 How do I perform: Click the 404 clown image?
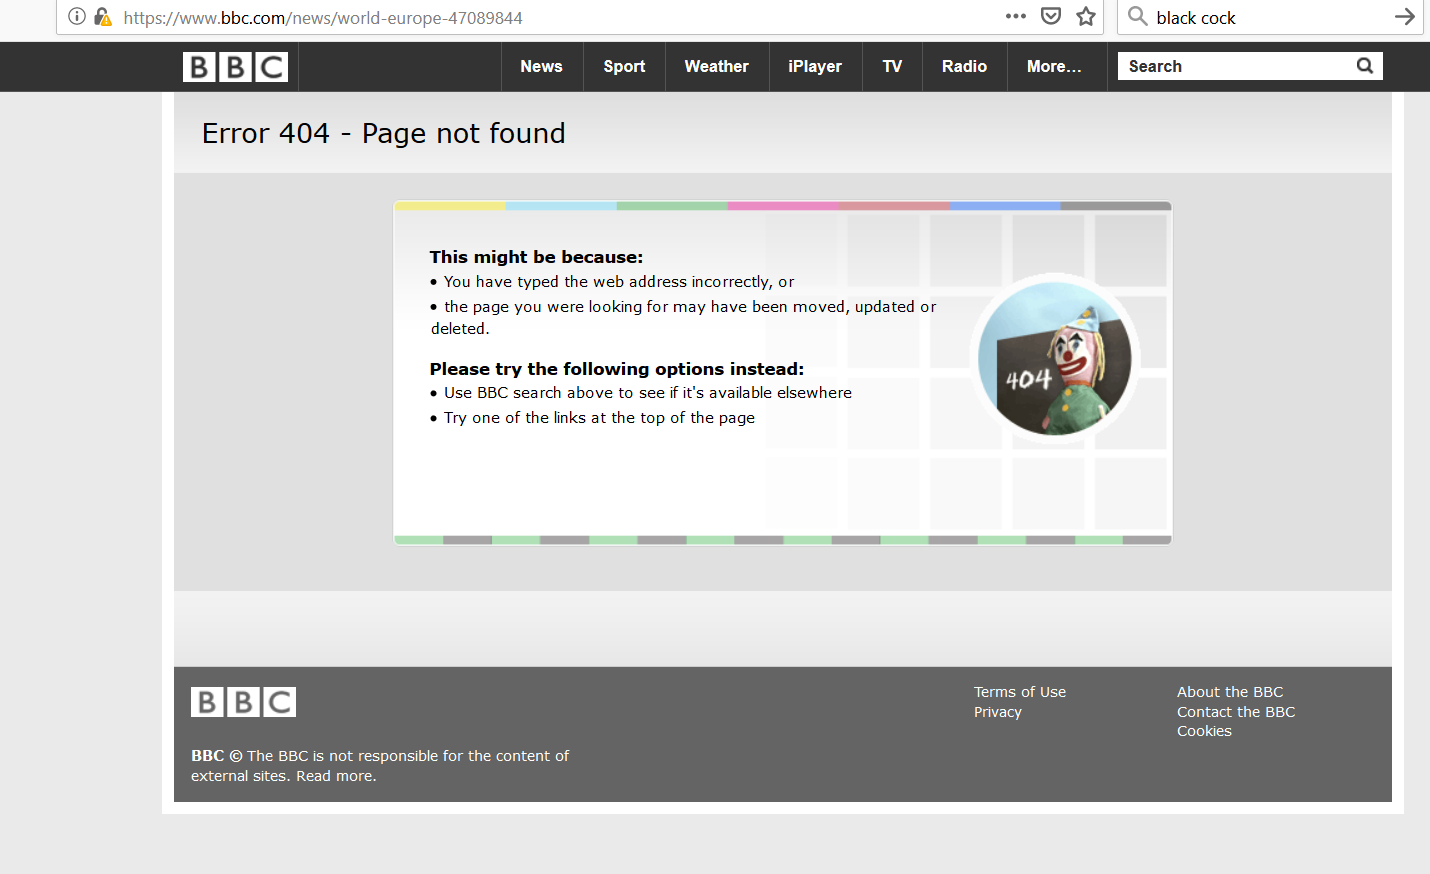click(x=1055, y=358)
